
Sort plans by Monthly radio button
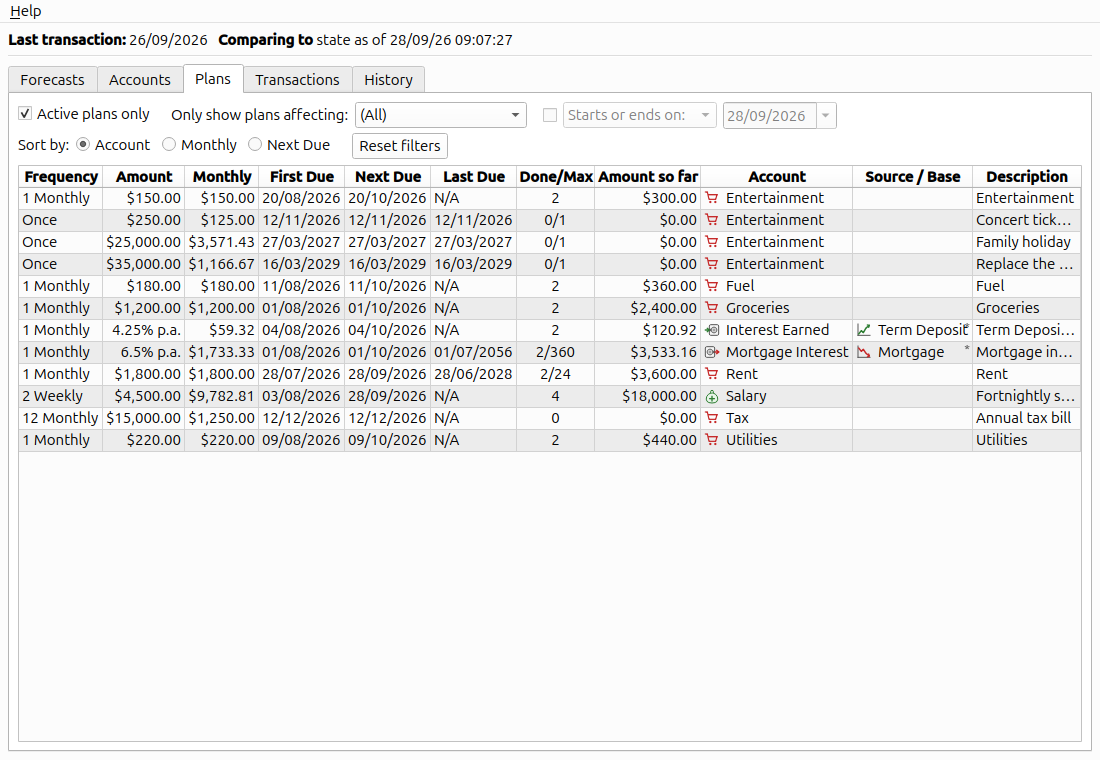pos(168,144)
